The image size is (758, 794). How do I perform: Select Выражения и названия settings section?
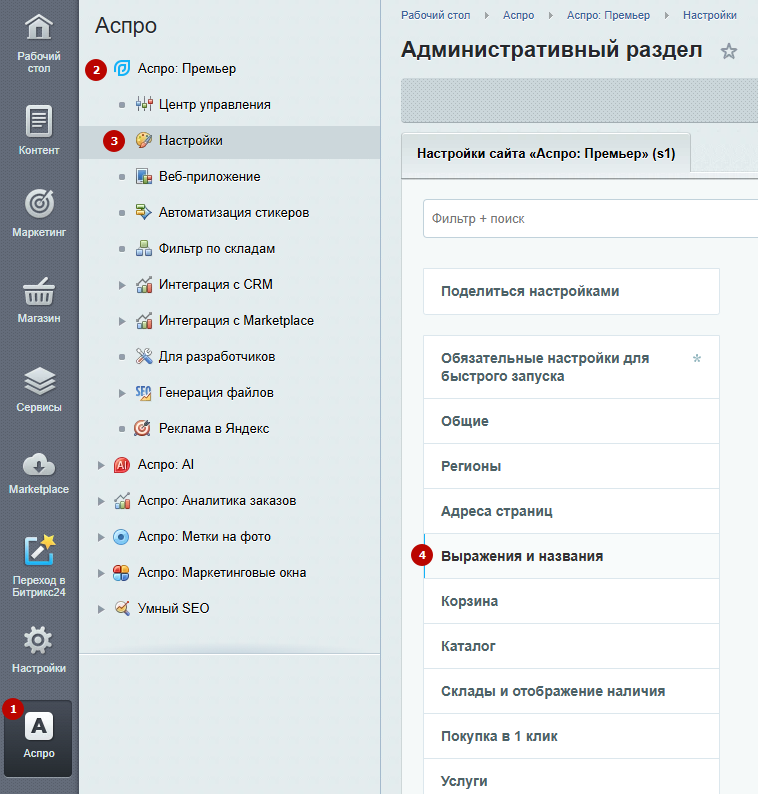pyautogui.click(x=571, y=556)
